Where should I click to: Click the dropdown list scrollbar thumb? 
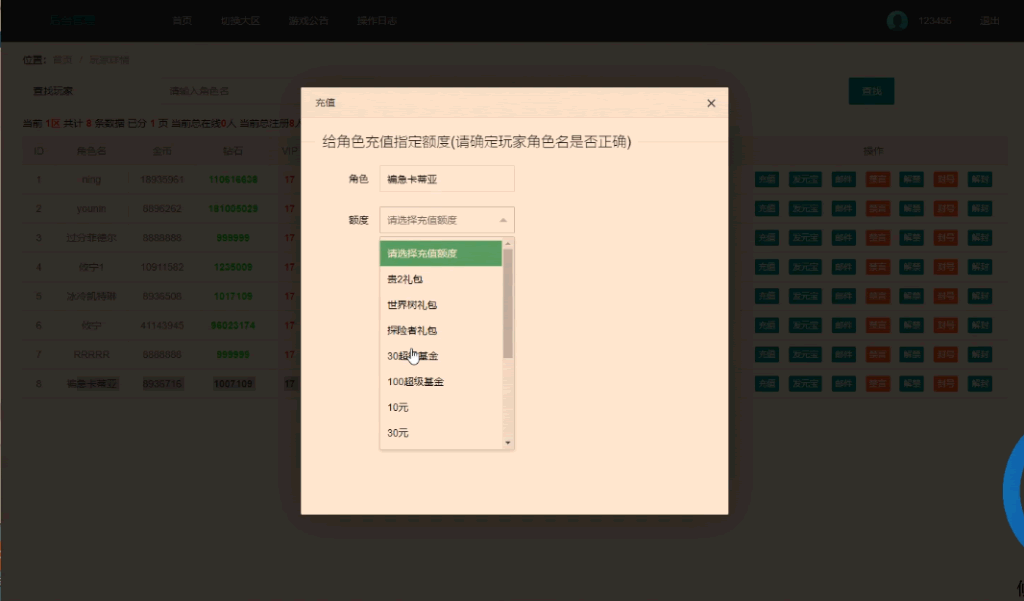coord(508,302)
